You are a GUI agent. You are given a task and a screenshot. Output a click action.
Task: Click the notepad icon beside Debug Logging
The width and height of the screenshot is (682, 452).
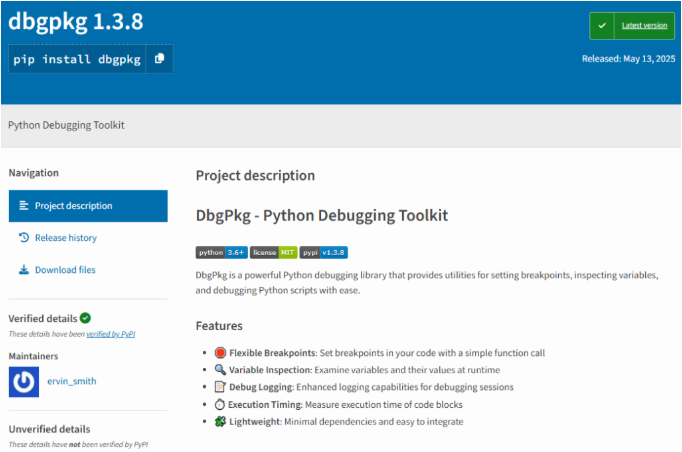(x=221, y=387)
